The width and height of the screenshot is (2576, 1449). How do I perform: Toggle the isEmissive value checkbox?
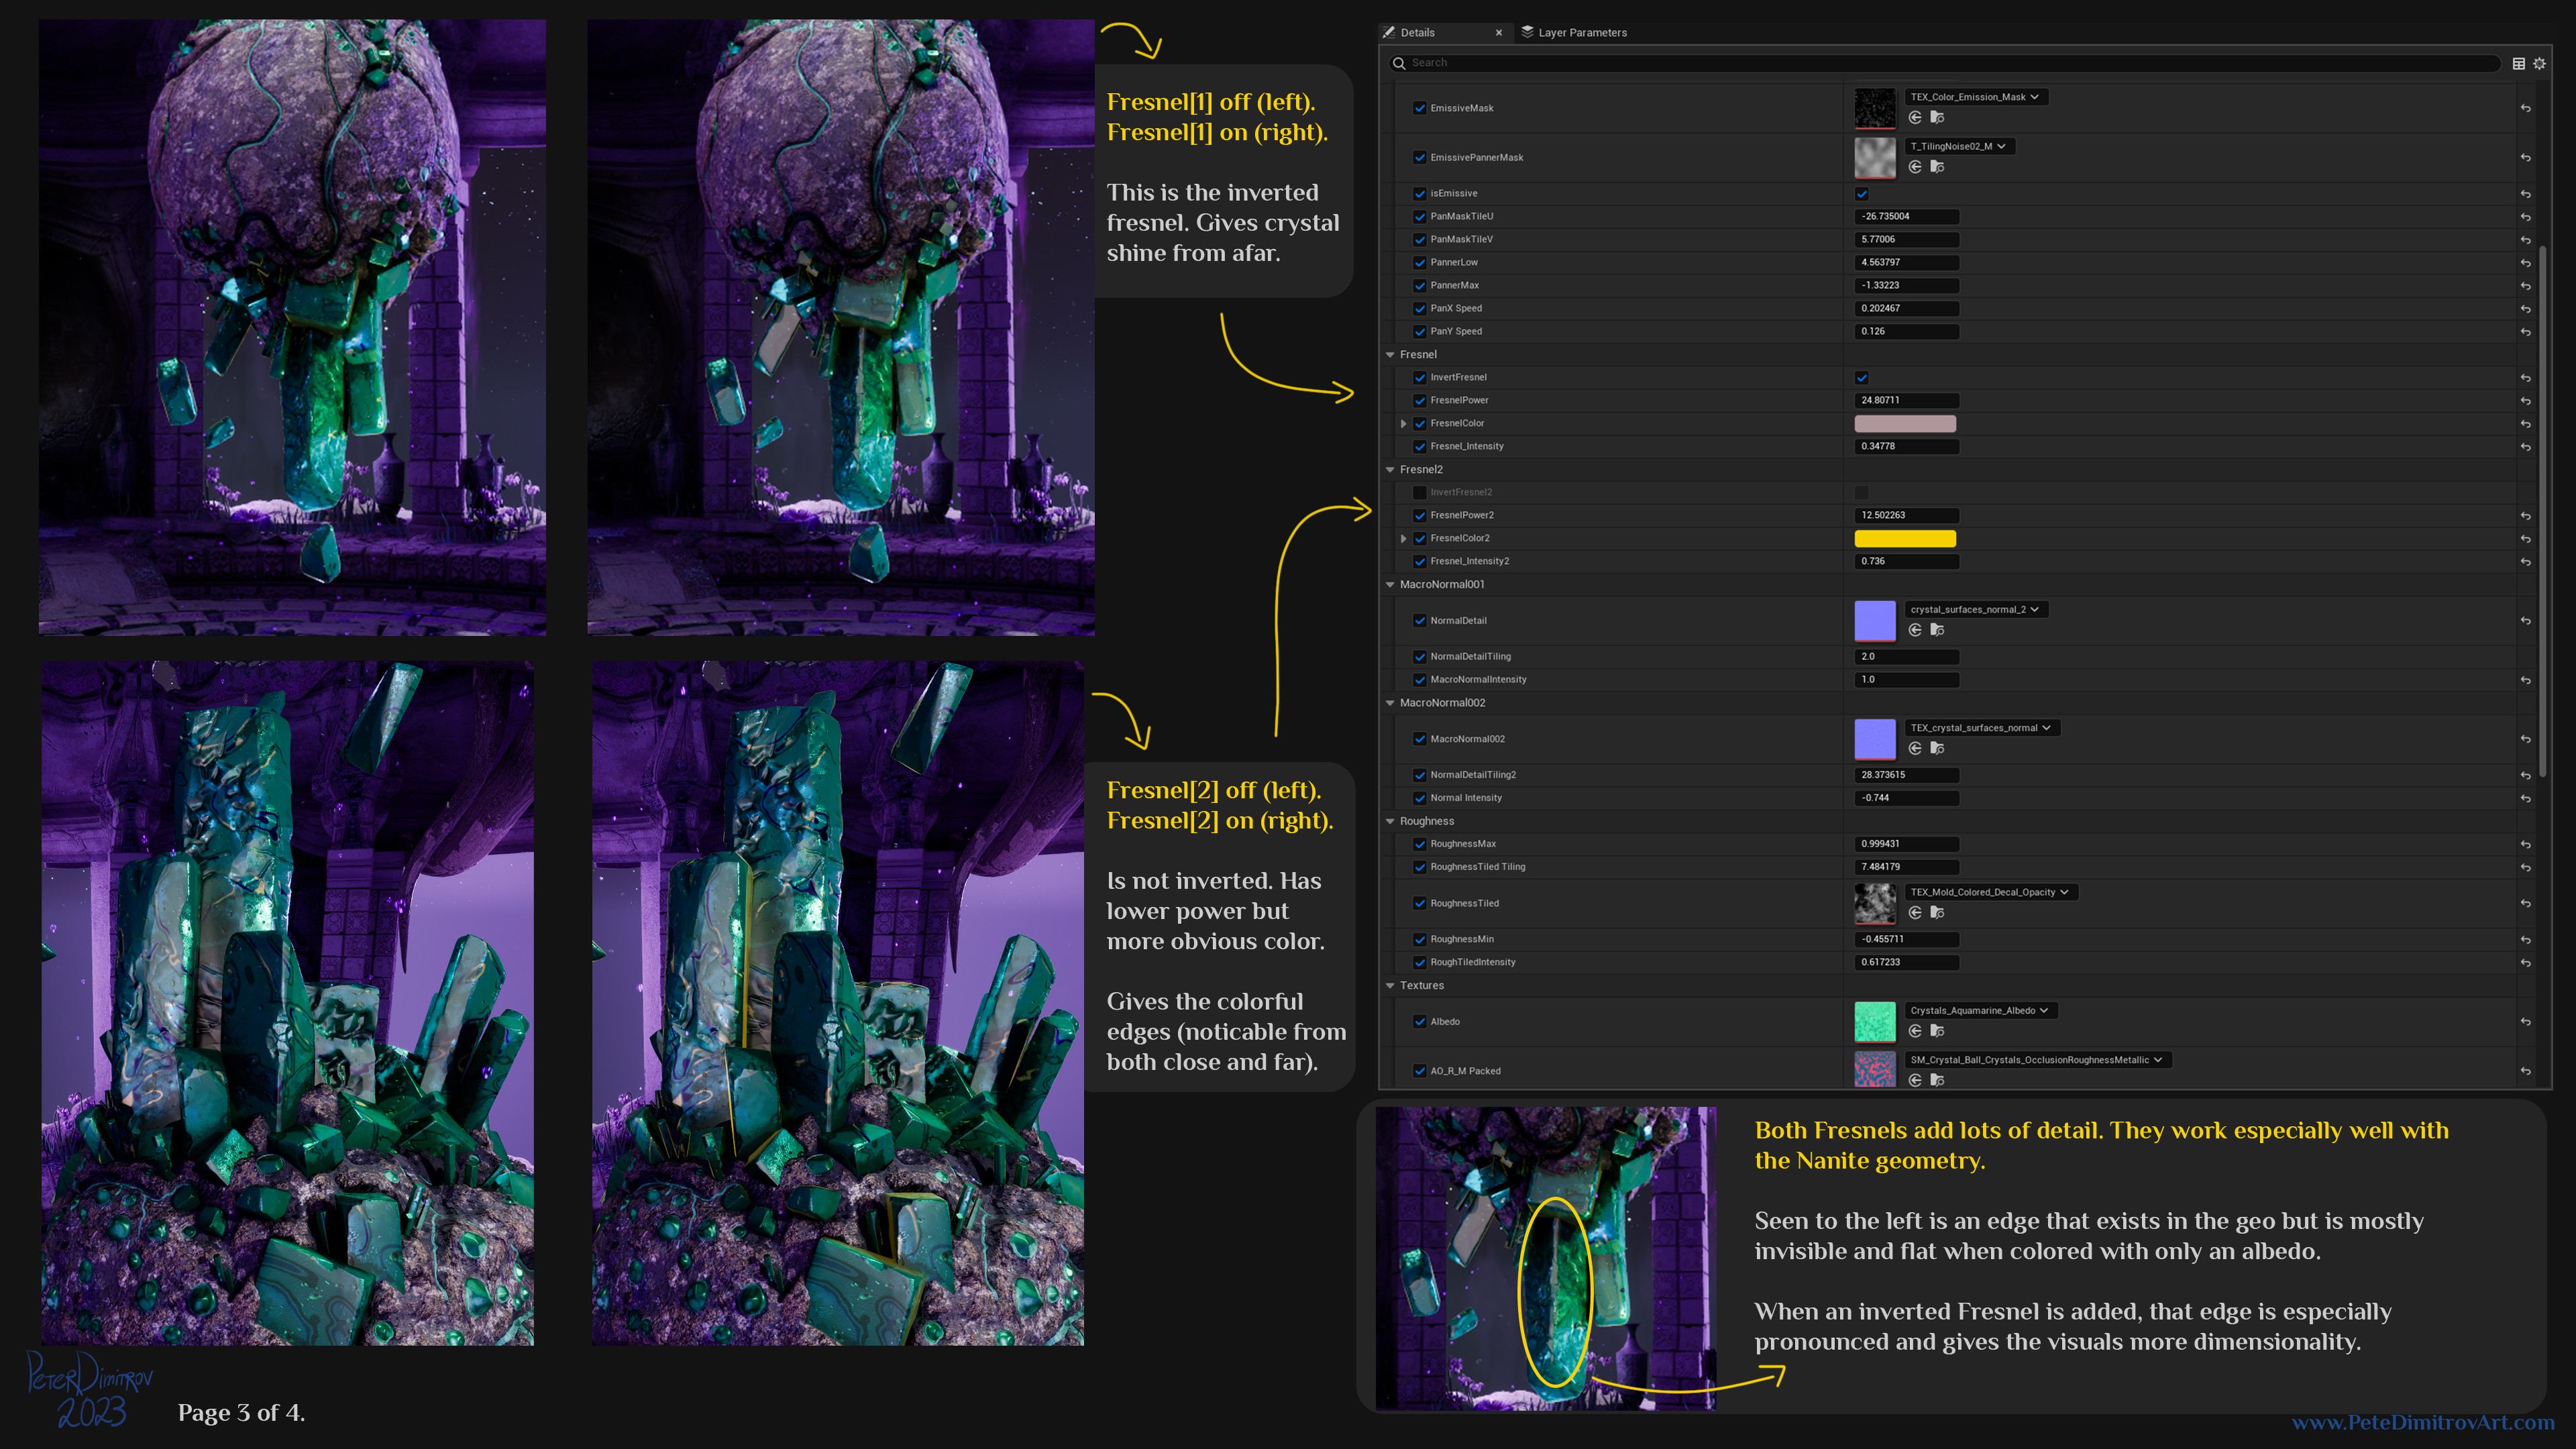pos(1861,194)
